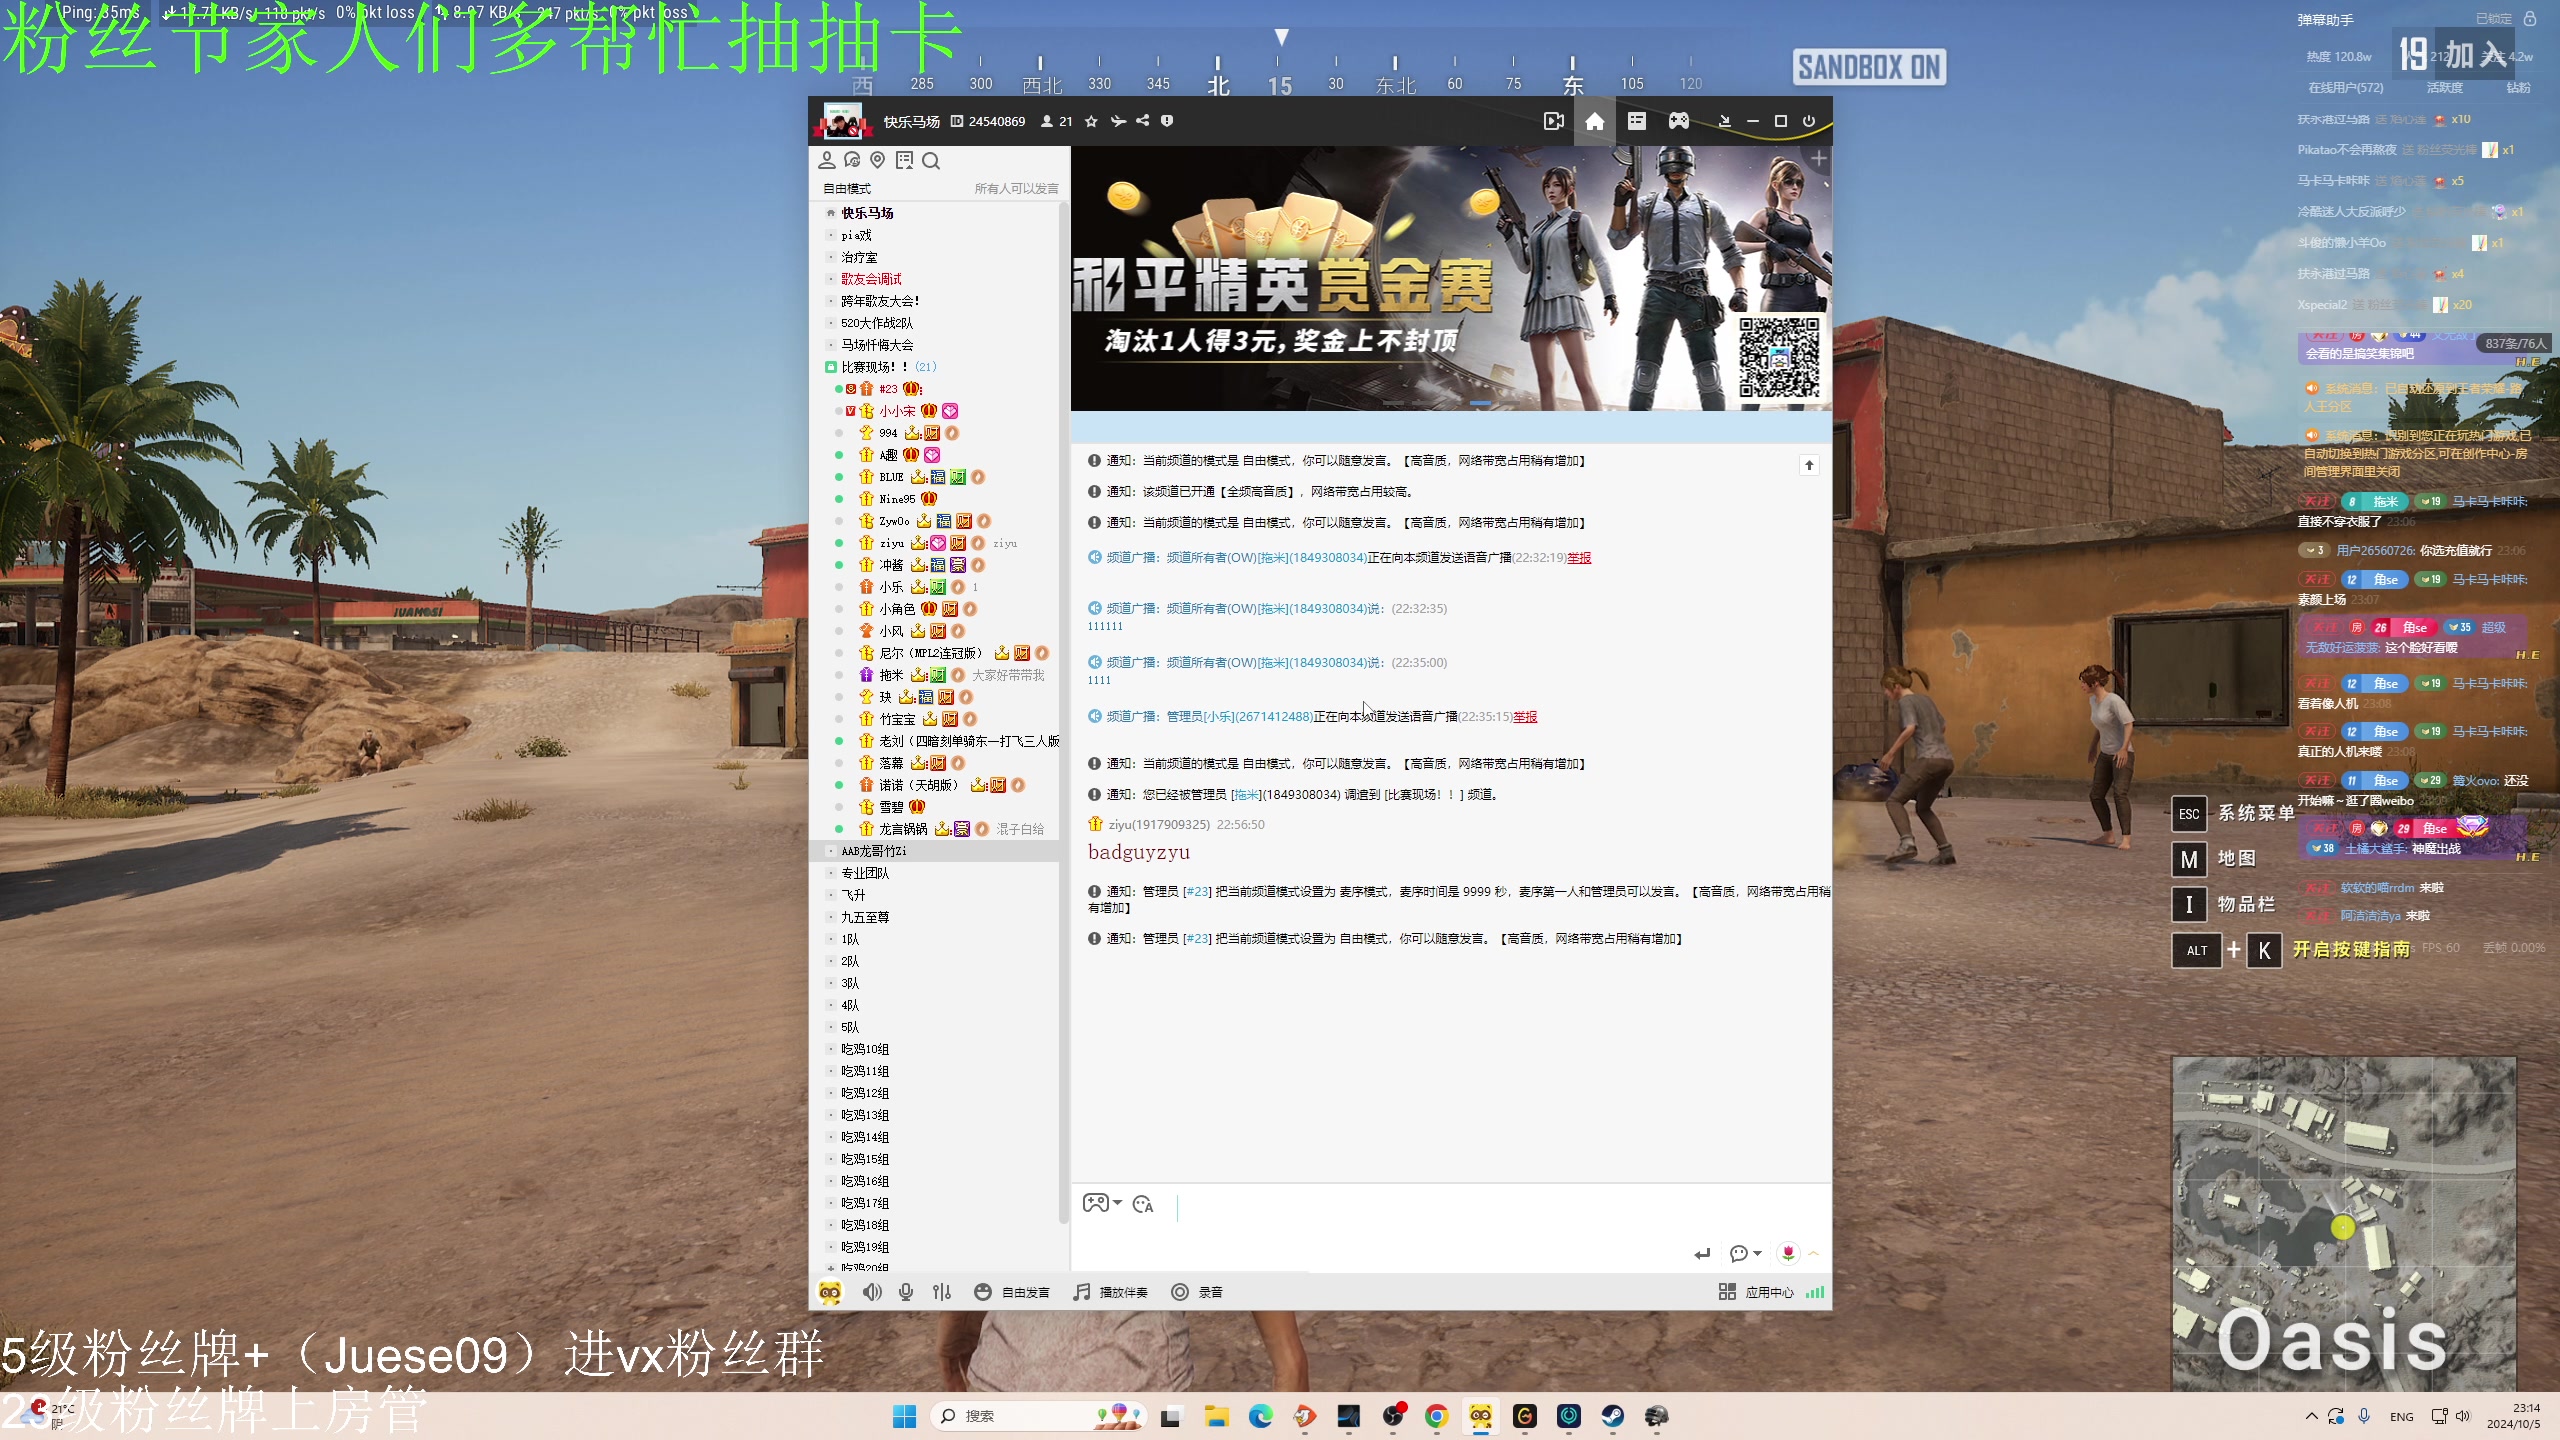Collapse the 比赛现场!! channel node
Image resolution: width=2560 pixels, height=1440 pixels.
click(830, 367)
